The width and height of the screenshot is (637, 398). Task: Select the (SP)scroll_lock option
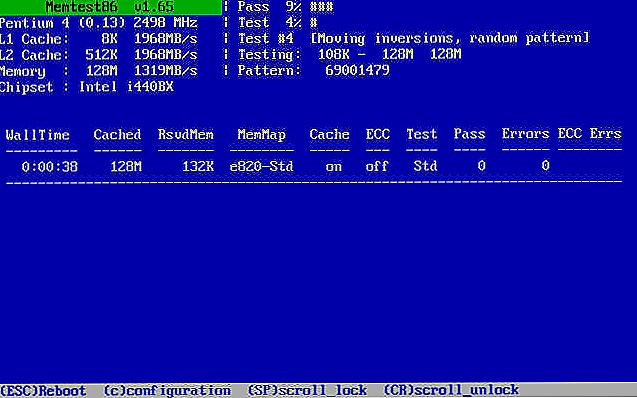(308, 391)
